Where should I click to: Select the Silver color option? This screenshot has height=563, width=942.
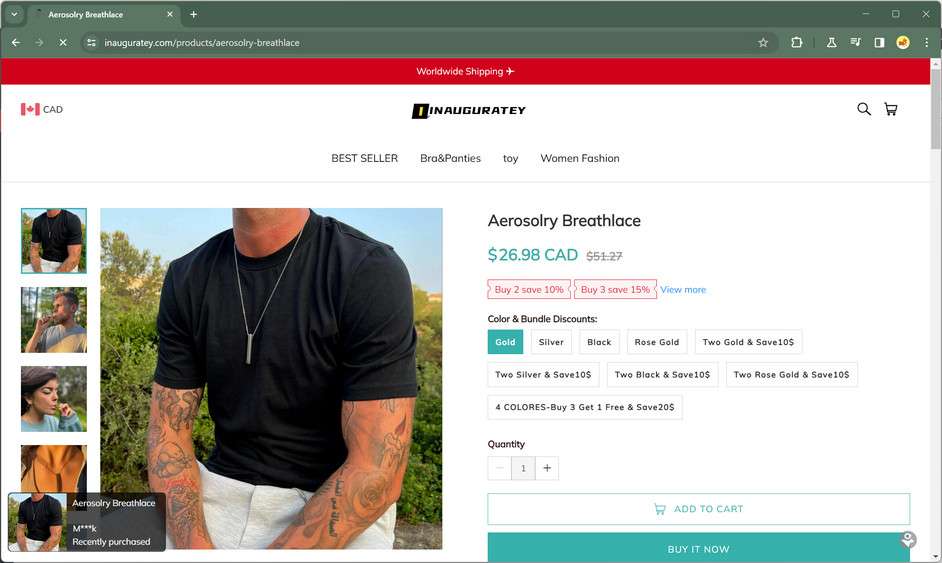click(x=551, y=342)
